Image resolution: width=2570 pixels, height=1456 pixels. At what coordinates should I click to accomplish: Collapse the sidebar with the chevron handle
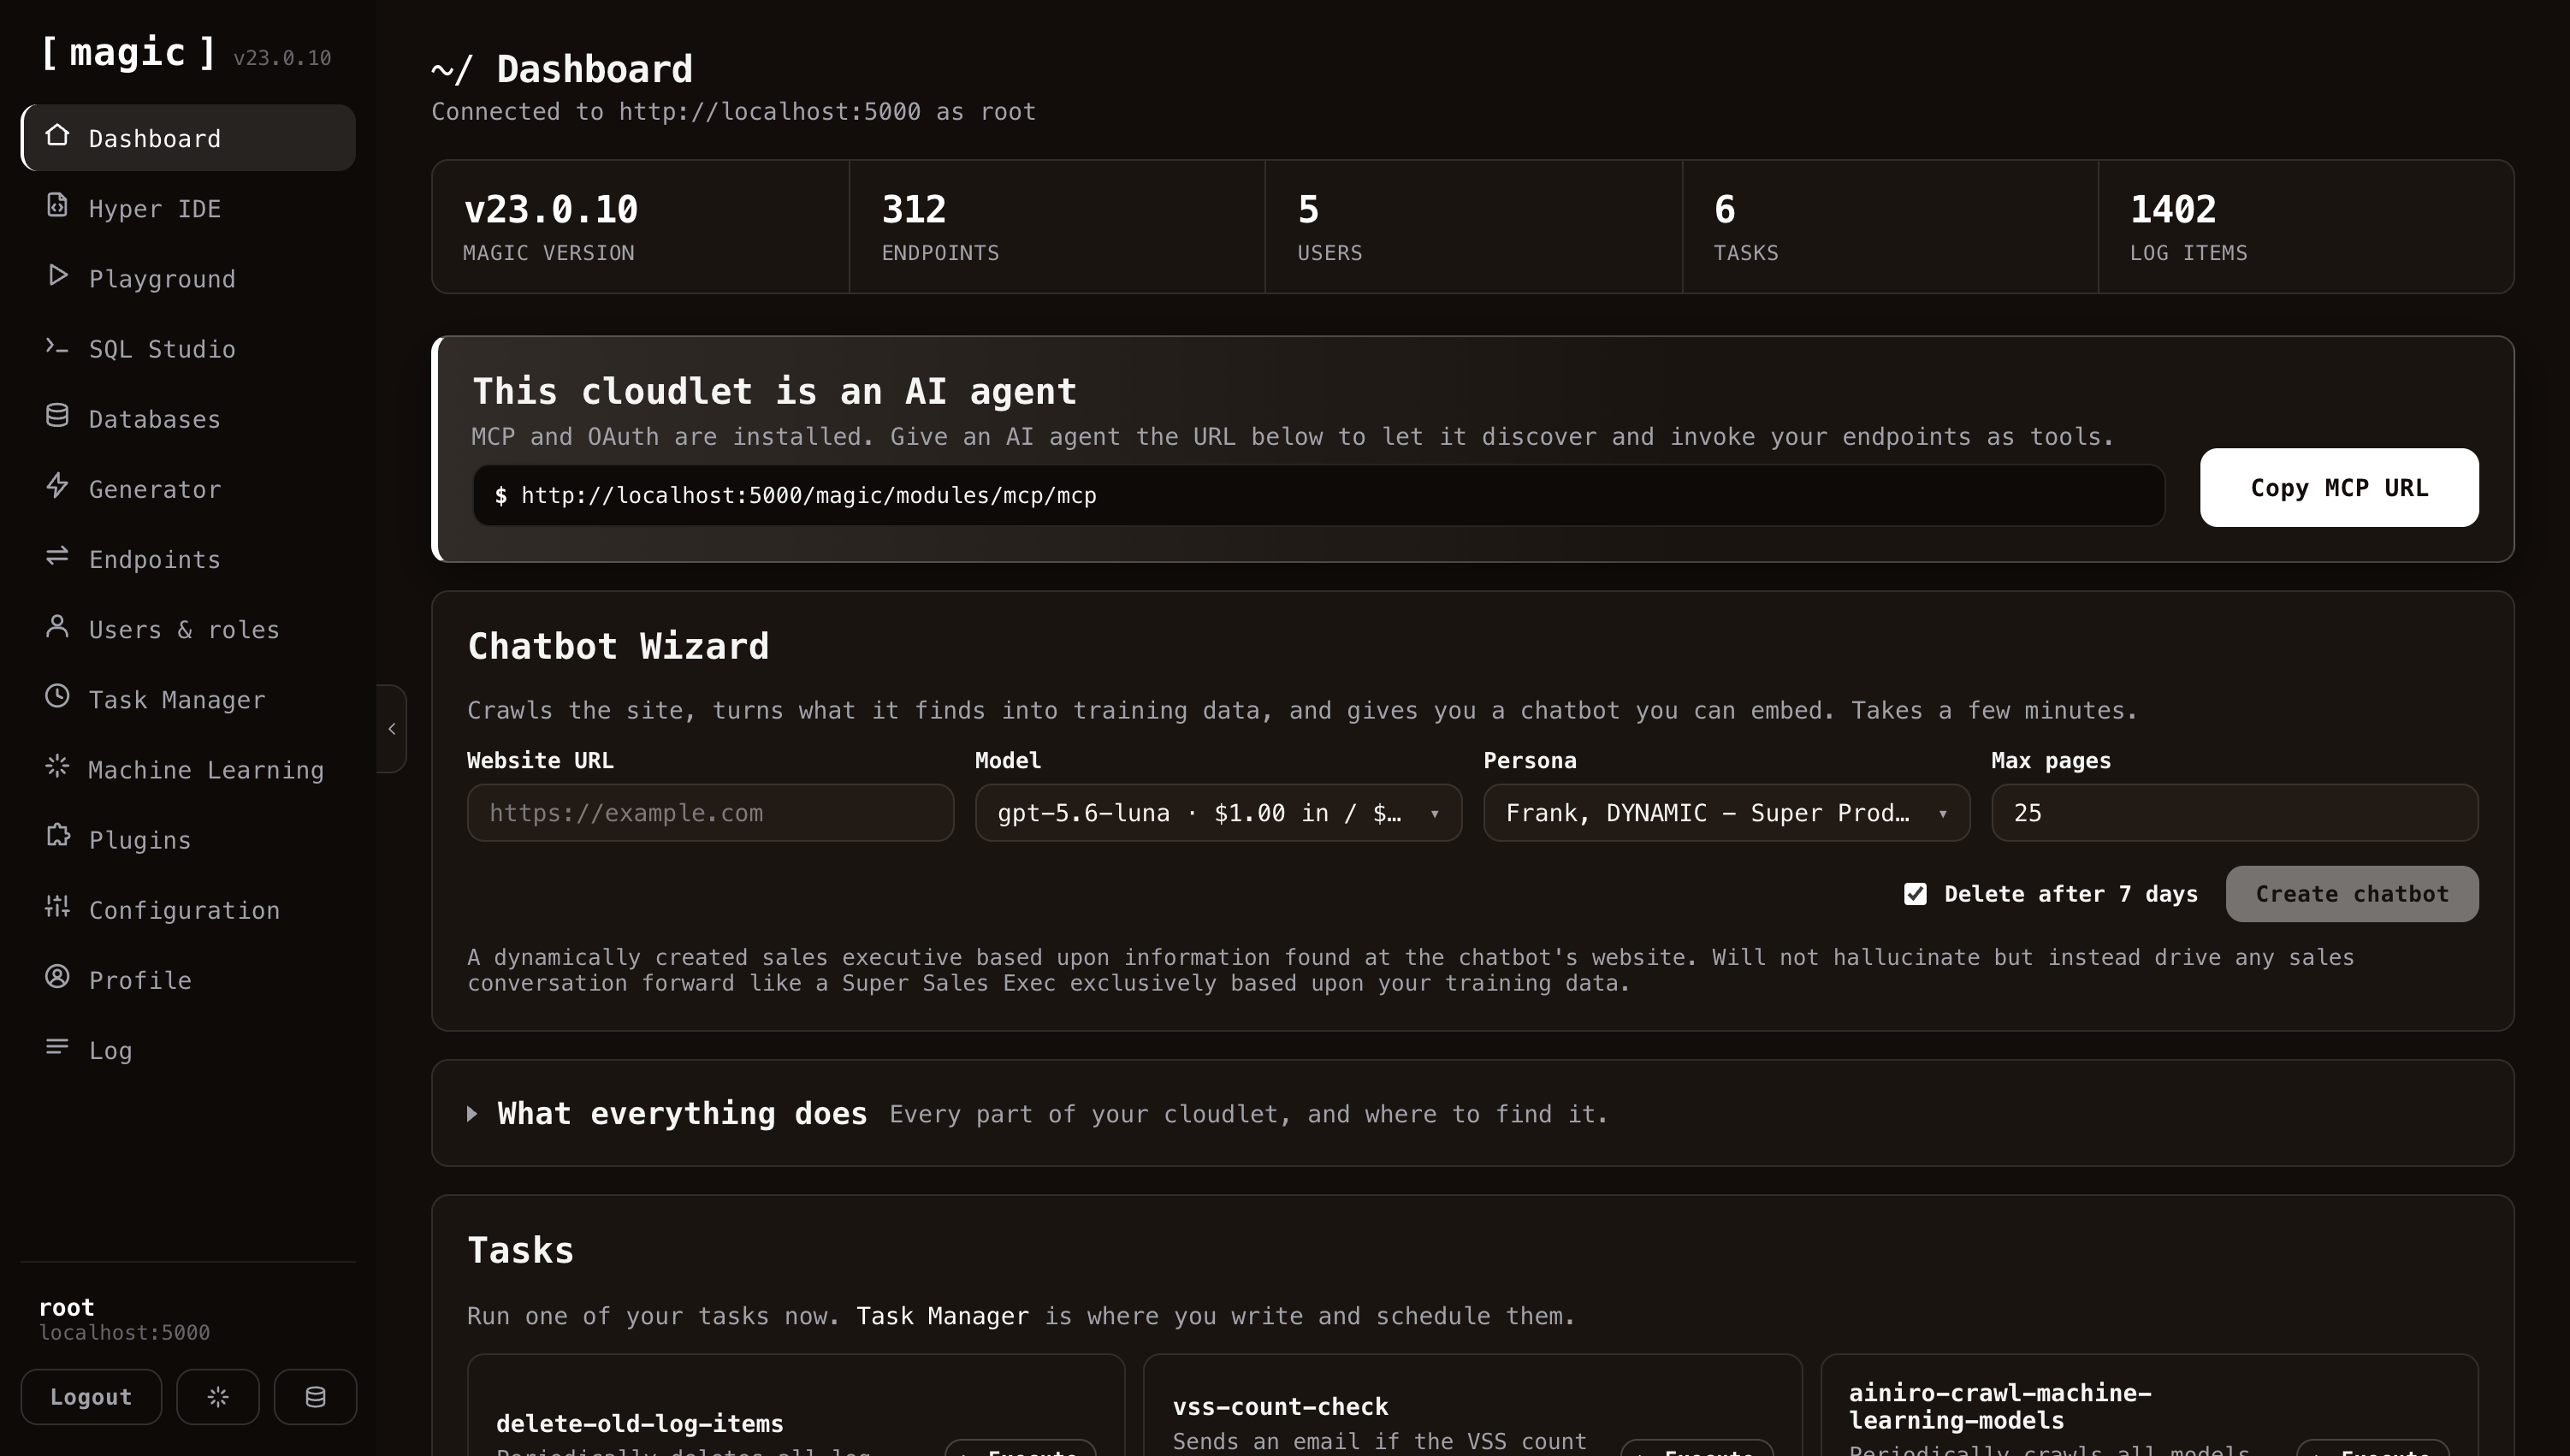[x=391, y=728]
